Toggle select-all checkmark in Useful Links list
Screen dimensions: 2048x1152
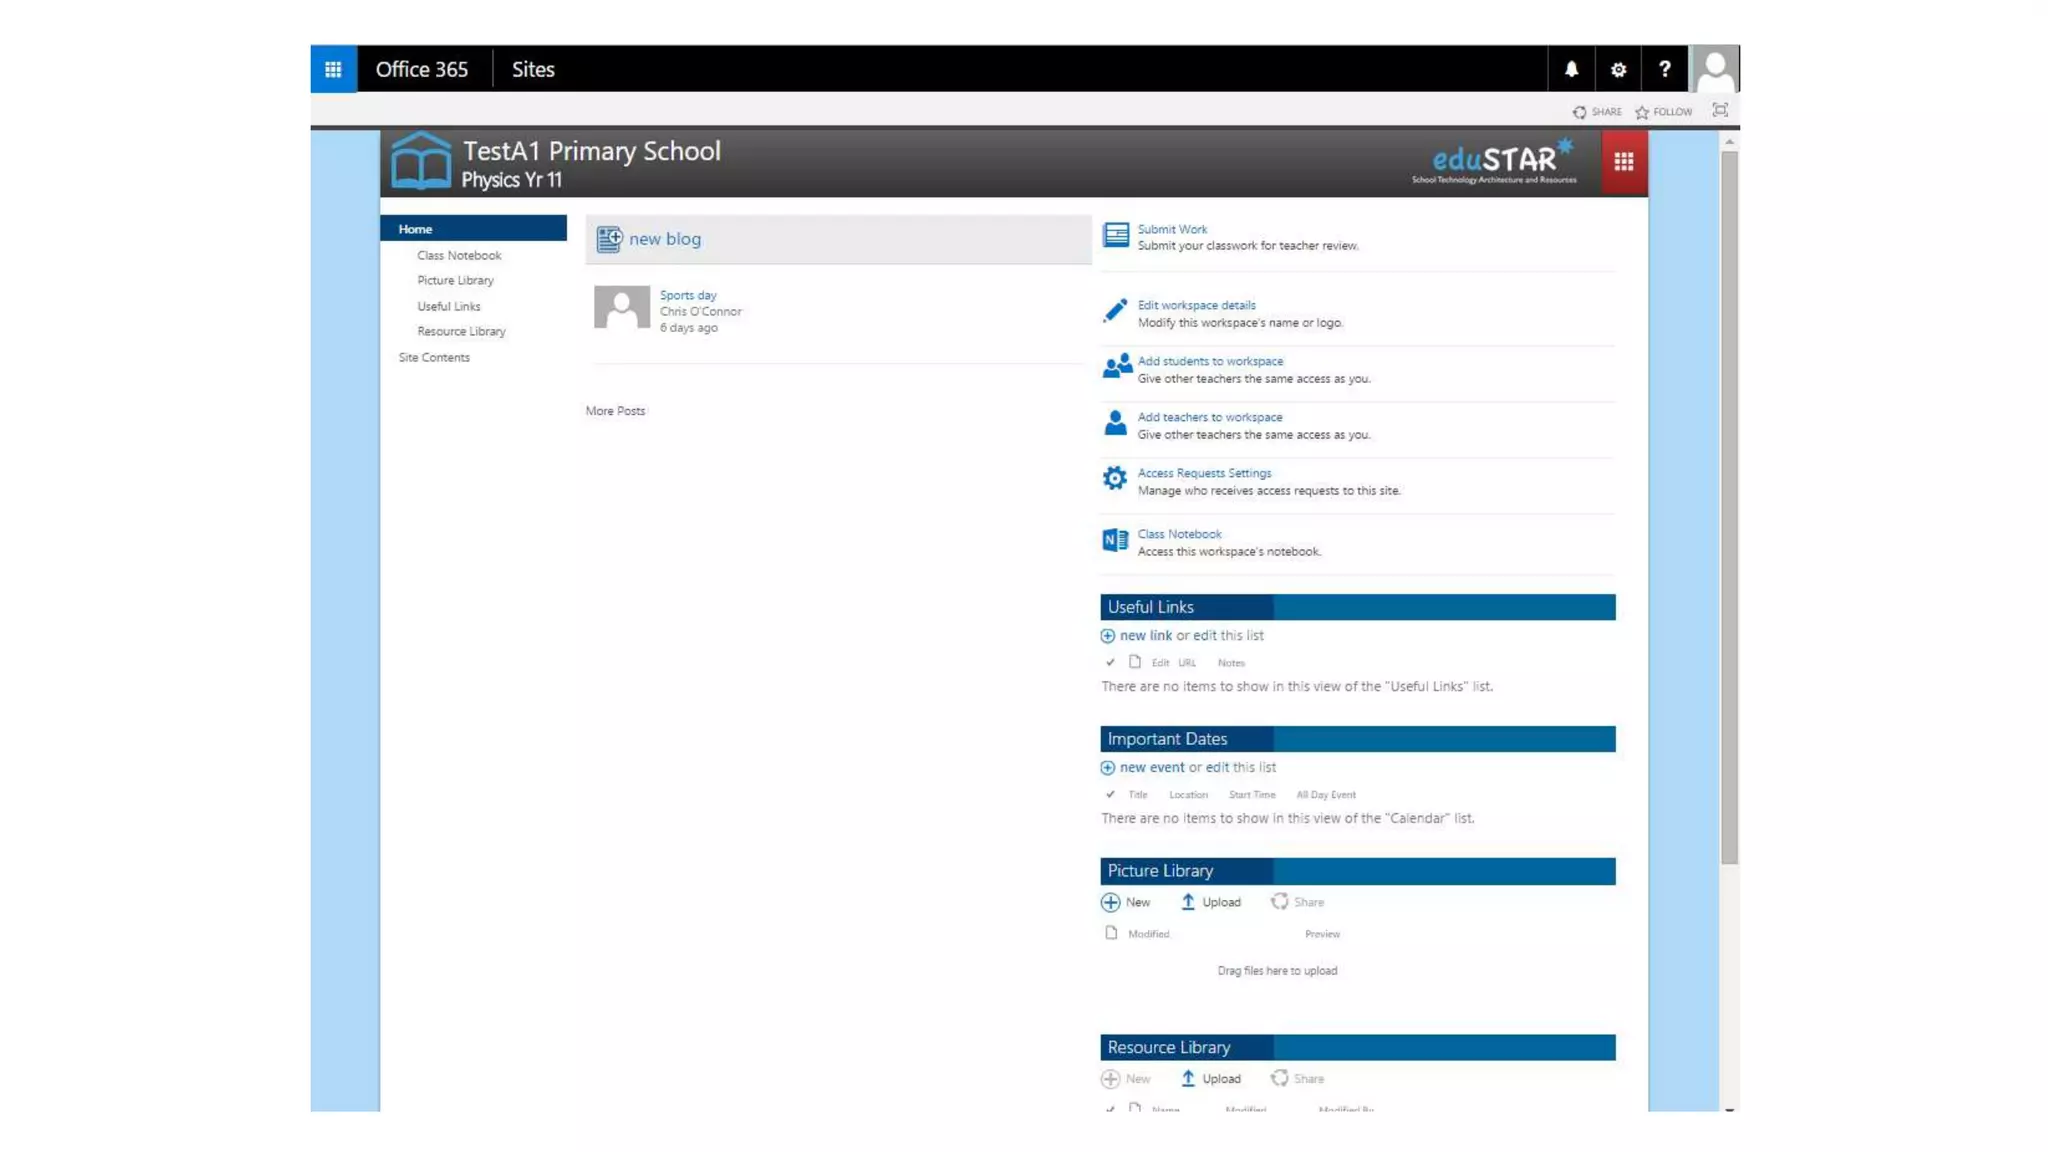[x=1110, y=662]
